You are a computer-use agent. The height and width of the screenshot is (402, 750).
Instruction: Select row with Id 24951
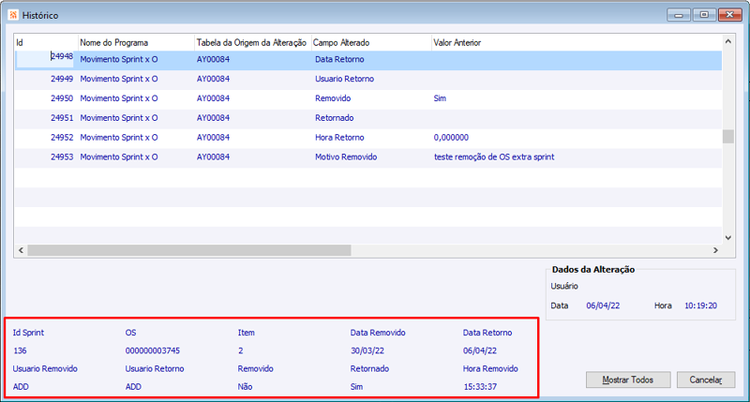[368, 118]
